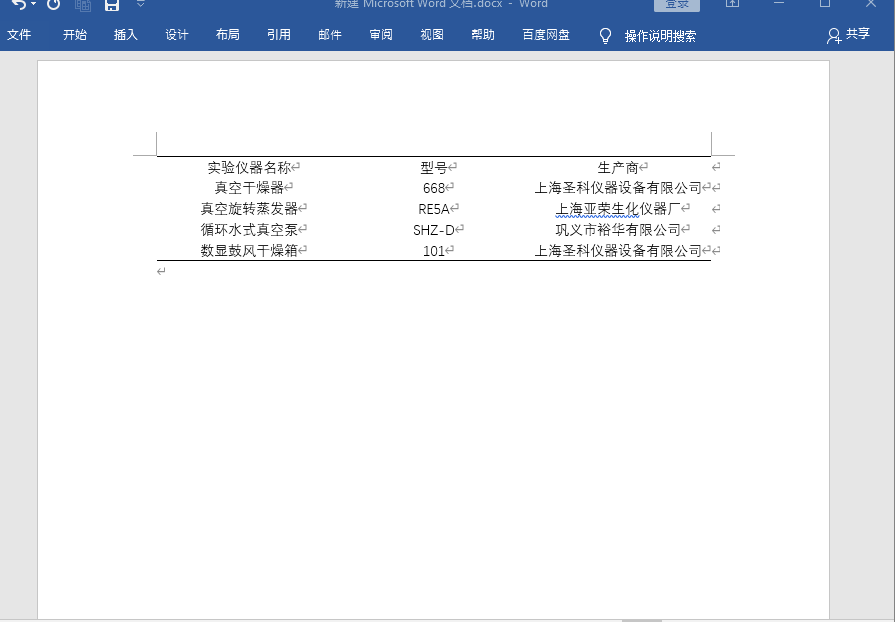The image size is (895, 622).
Task: Click the cell 数显鼓风干燥箱
Action: coord(249,251)
